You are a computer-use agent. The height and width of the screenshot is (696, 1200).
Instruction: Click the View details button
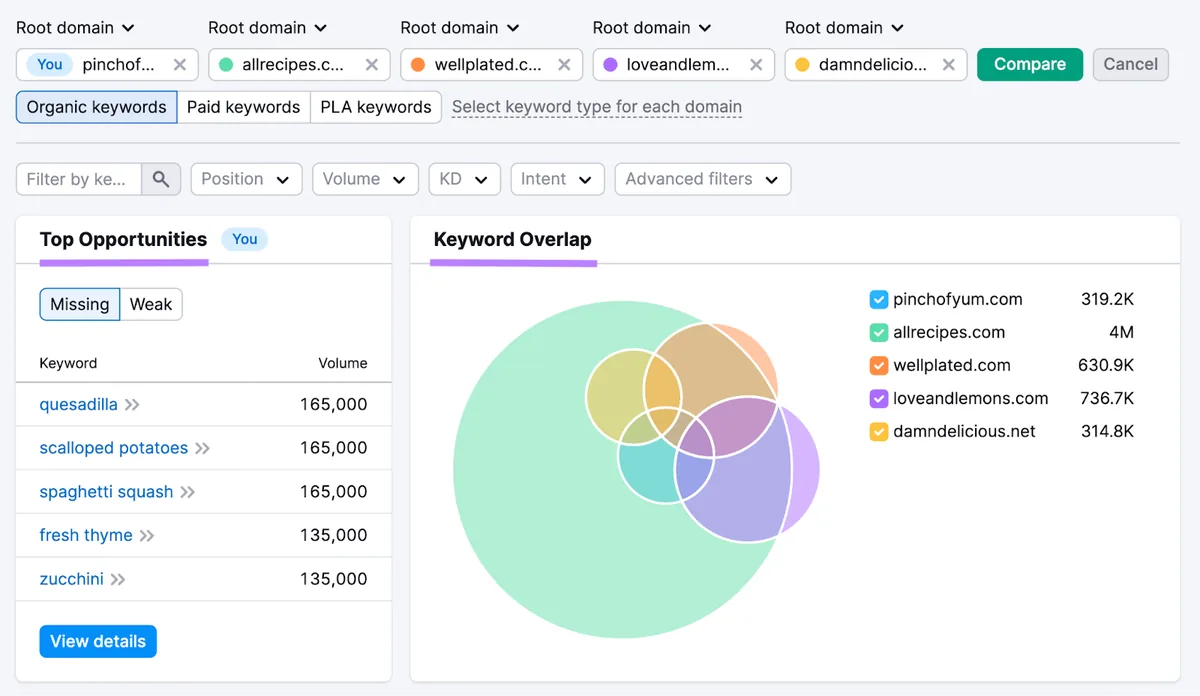click(x=98, y=641)
